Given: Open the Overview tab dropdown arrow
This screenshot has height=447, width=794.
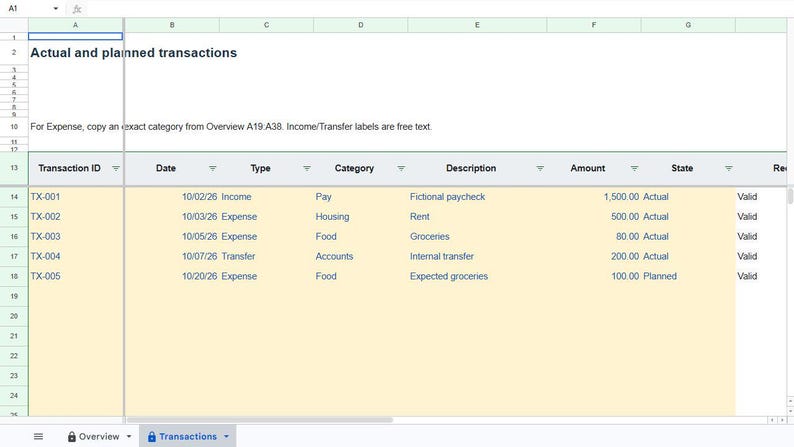Looking at the screenshot, I should point(129,436).
